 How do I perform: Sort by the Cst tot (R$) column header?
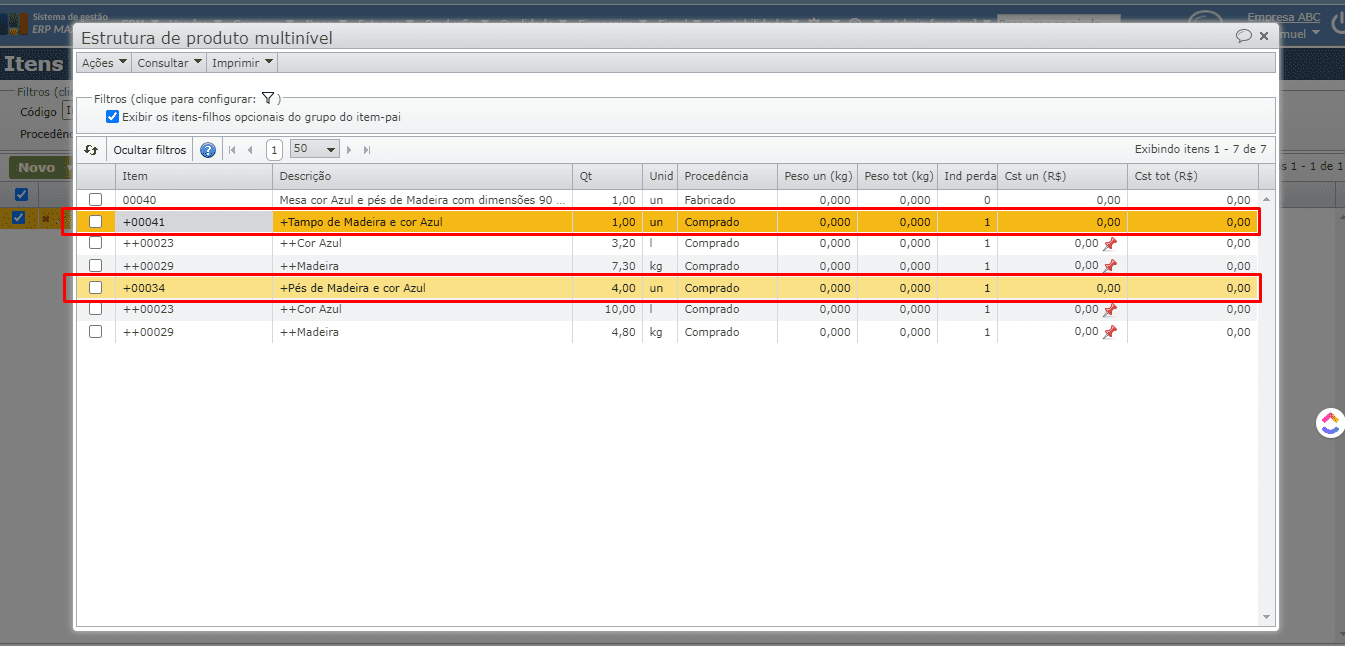pyautogui.click(x=1192, y=176)
